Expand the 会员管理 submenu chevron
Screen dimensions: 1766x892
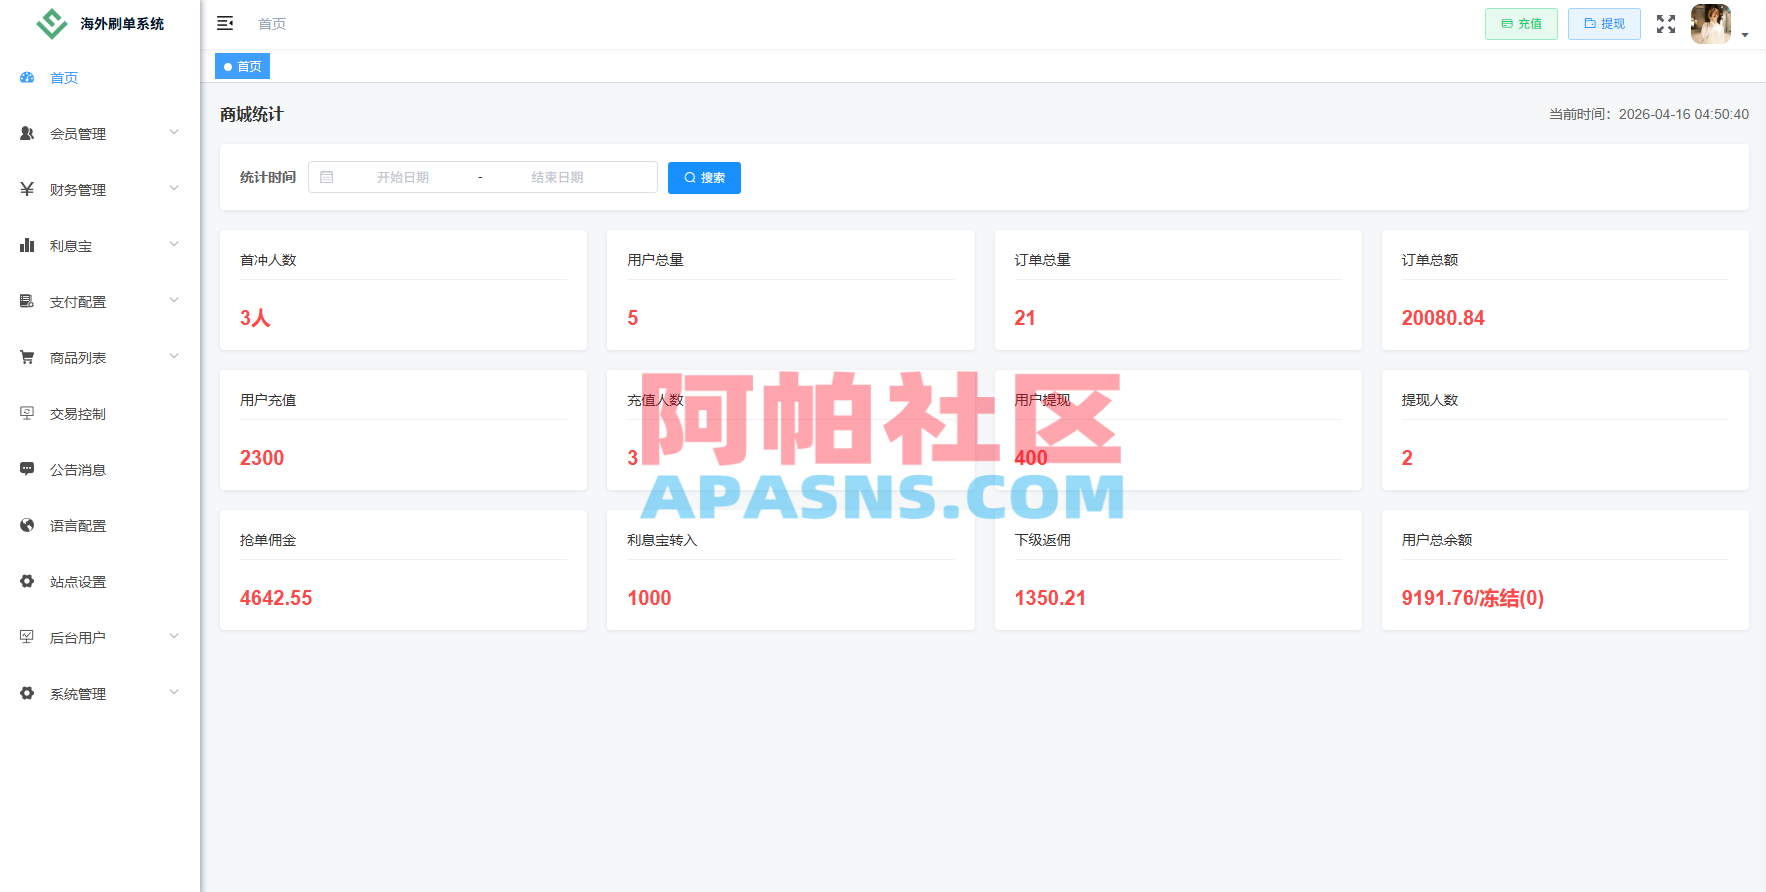click(174, 132)
